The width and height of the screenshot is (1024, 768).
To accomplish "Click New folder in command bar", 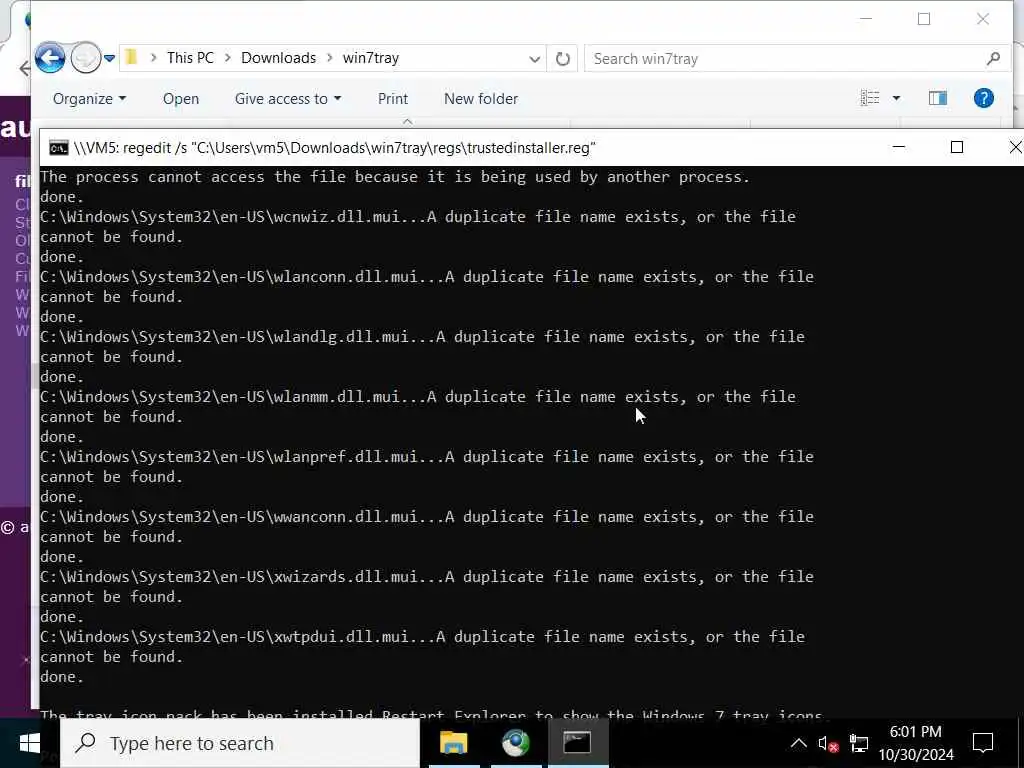I will (x=481, y=99).
